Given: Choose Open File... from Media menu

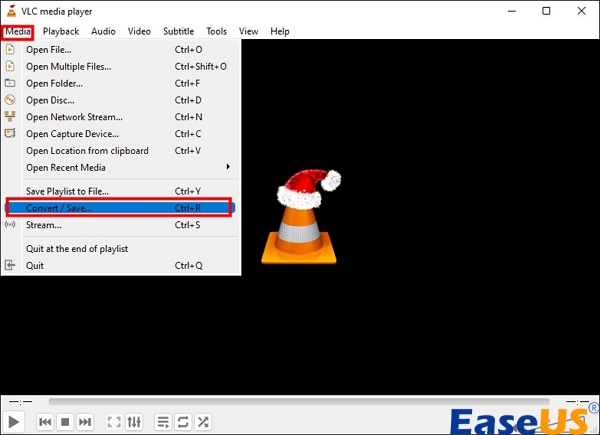Looking at the screenshot, I should pyautogui.click(x=121, y=49).
